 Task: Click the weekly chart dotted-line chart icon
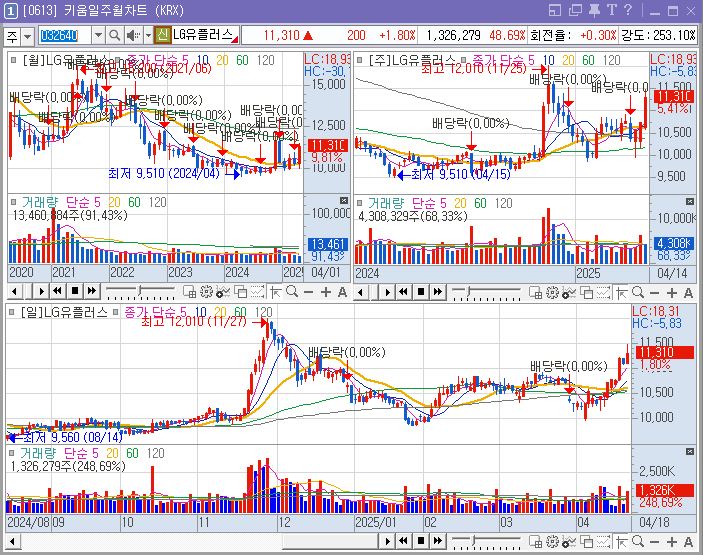(603, 293)
